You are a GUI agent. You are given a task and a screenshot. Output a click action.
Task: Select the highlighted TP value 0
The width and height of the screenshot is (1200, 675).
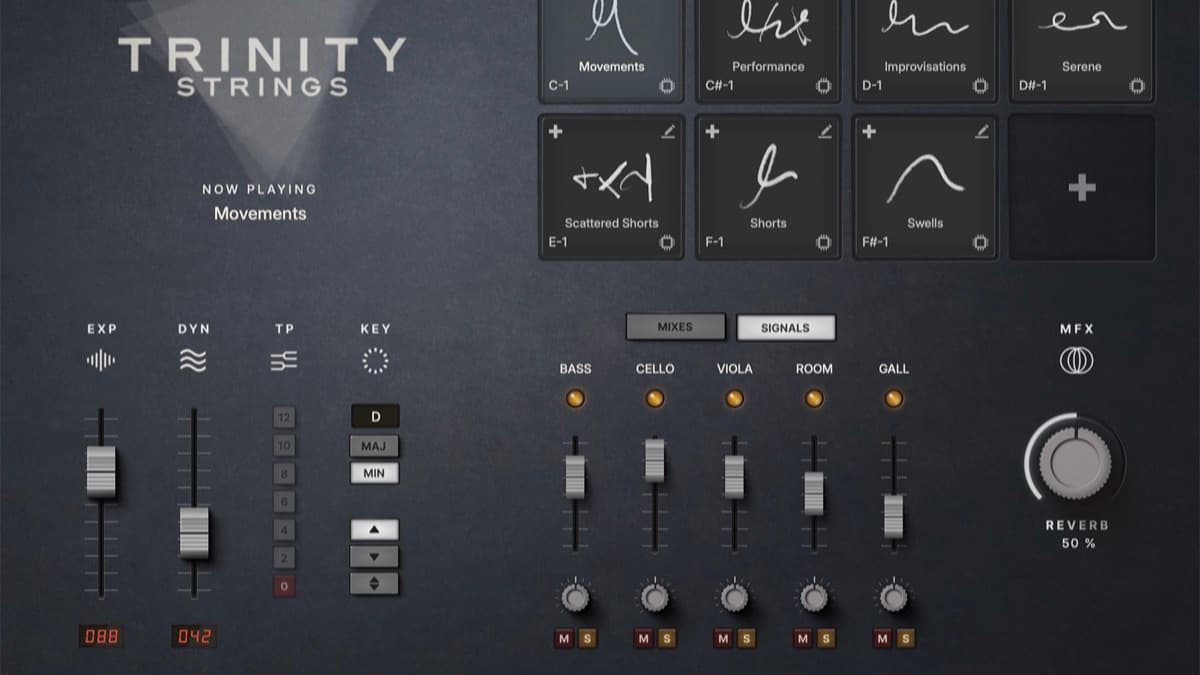(284, 587)
